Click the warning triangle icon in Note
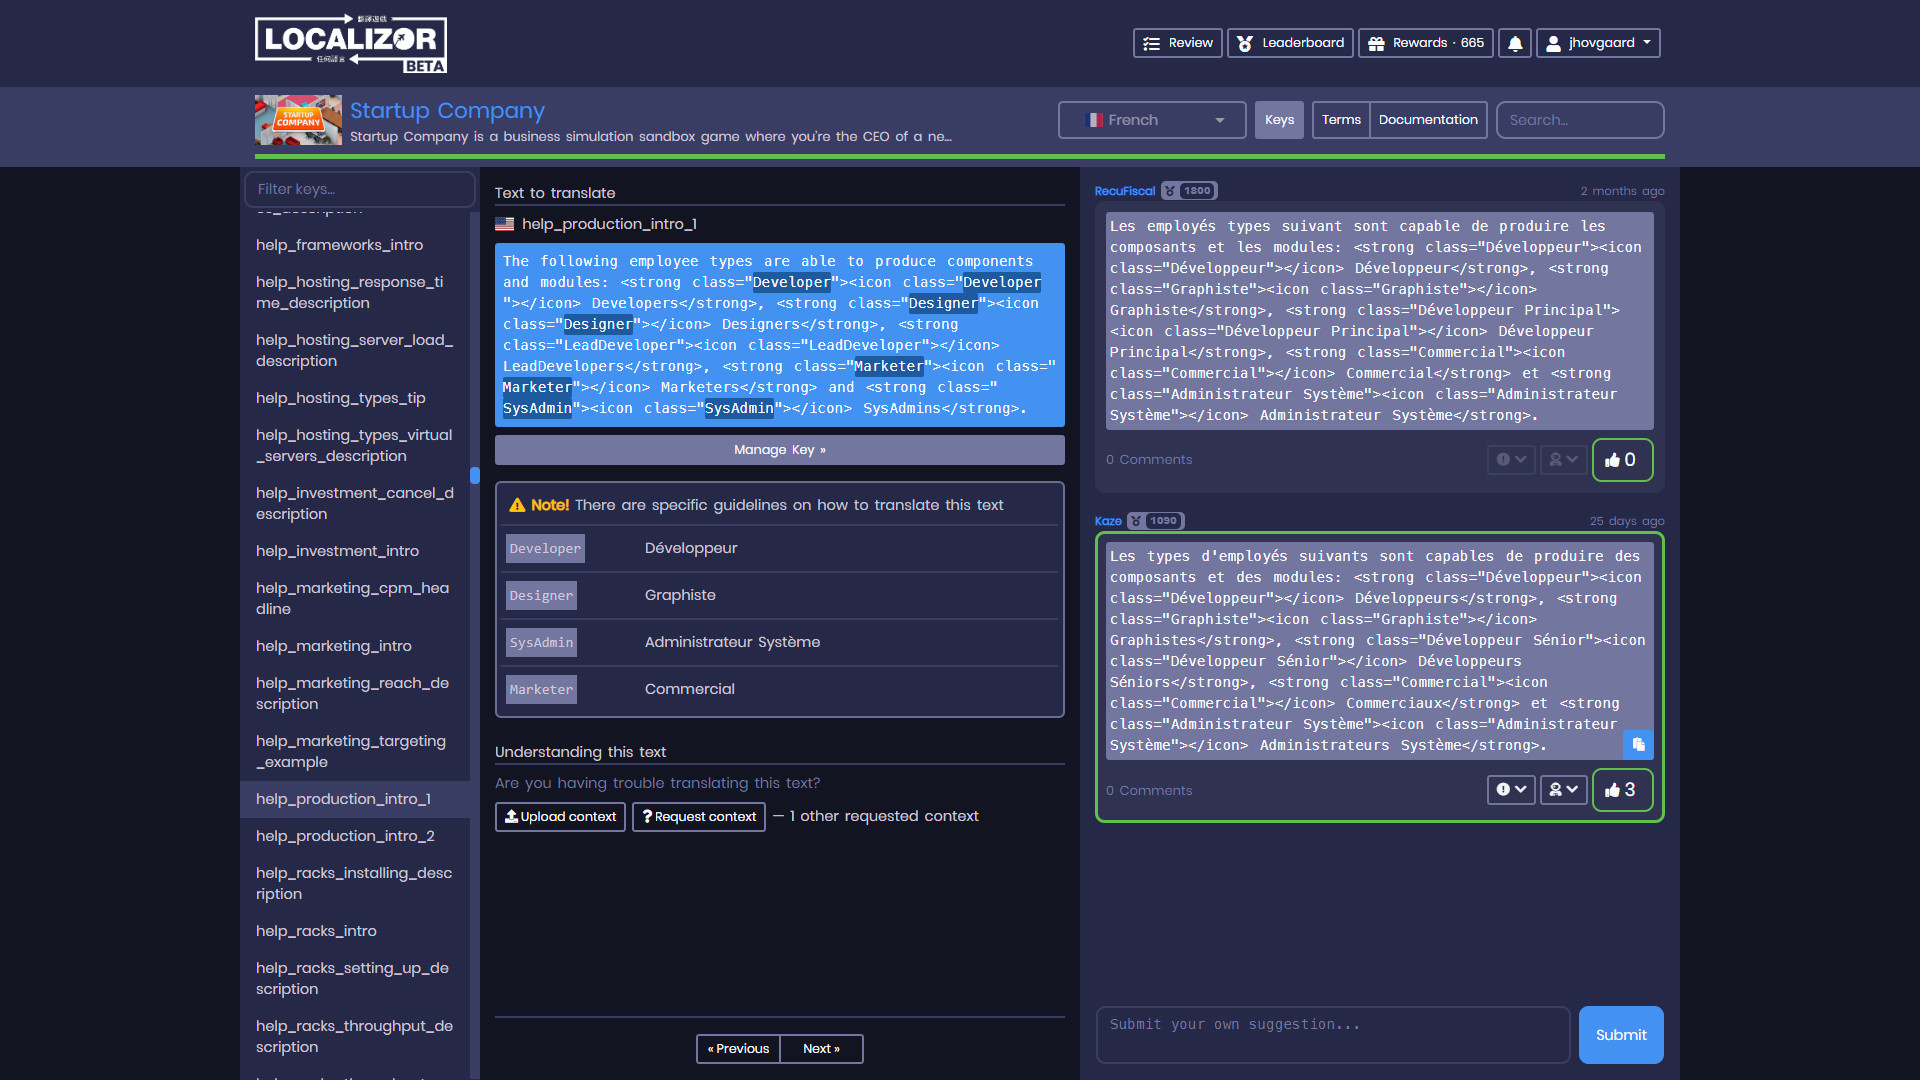Image resolution: width=1920 pixels, height=1080 pixels. (x=517, y=505)
